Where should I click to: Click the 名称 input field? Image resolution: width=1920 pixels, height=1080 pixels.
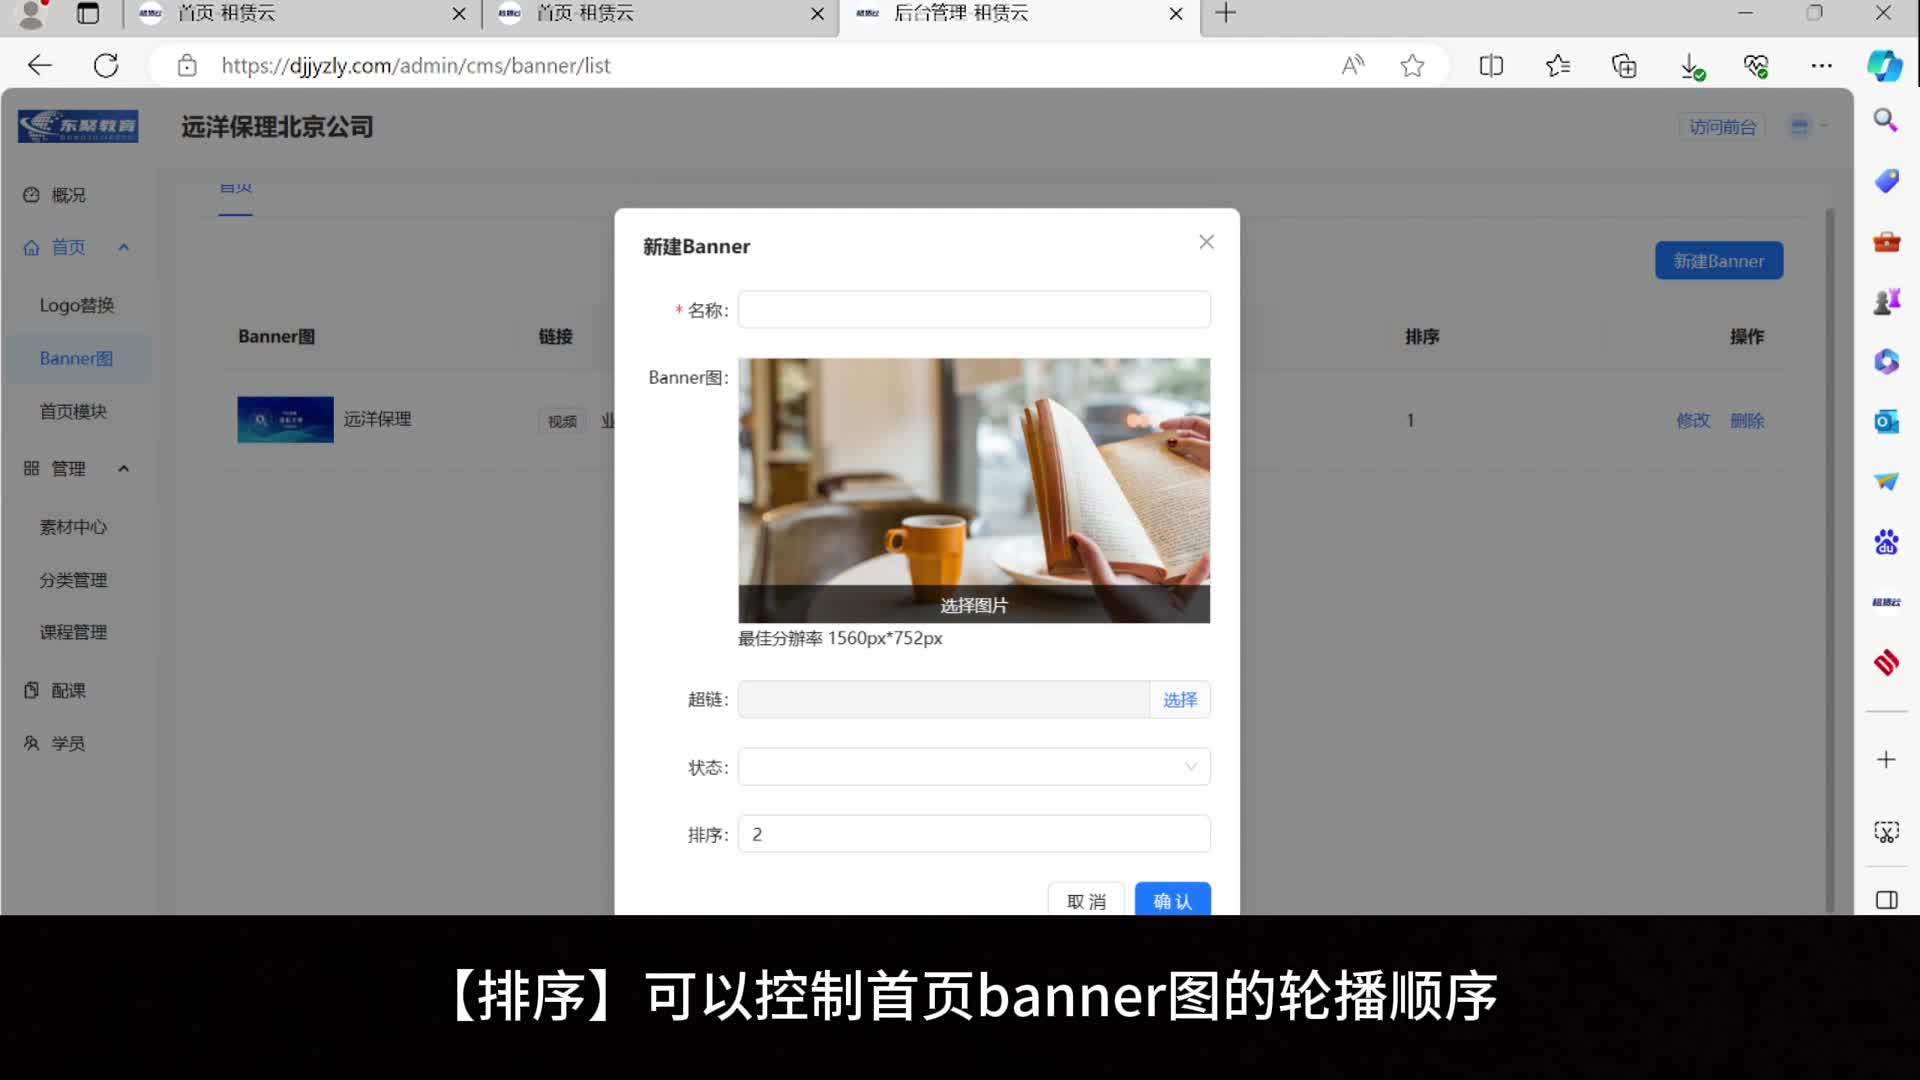[x=973, y=310]
